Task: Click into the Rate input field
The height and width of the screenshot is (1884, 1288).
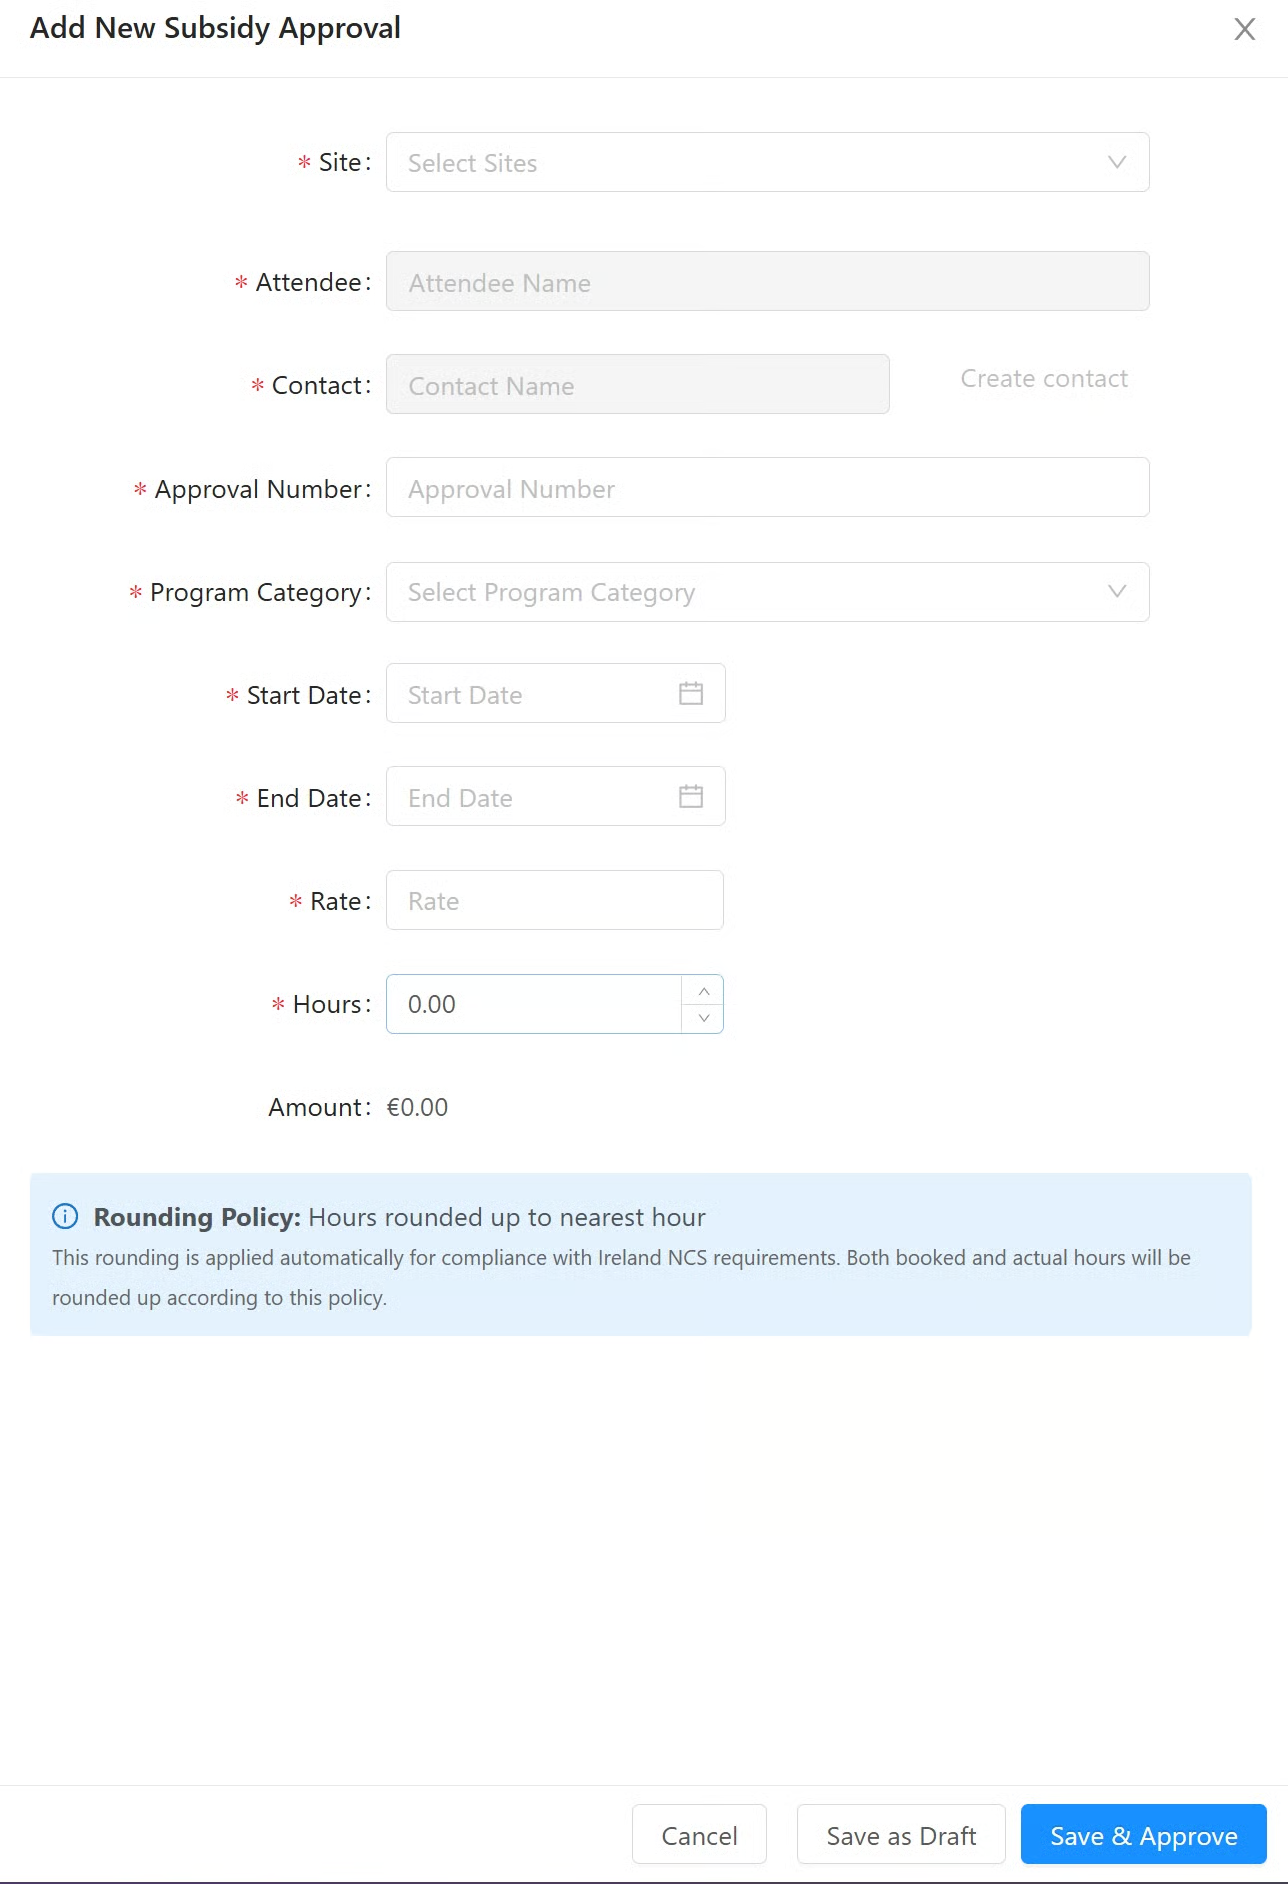Action: pos(554,900)
